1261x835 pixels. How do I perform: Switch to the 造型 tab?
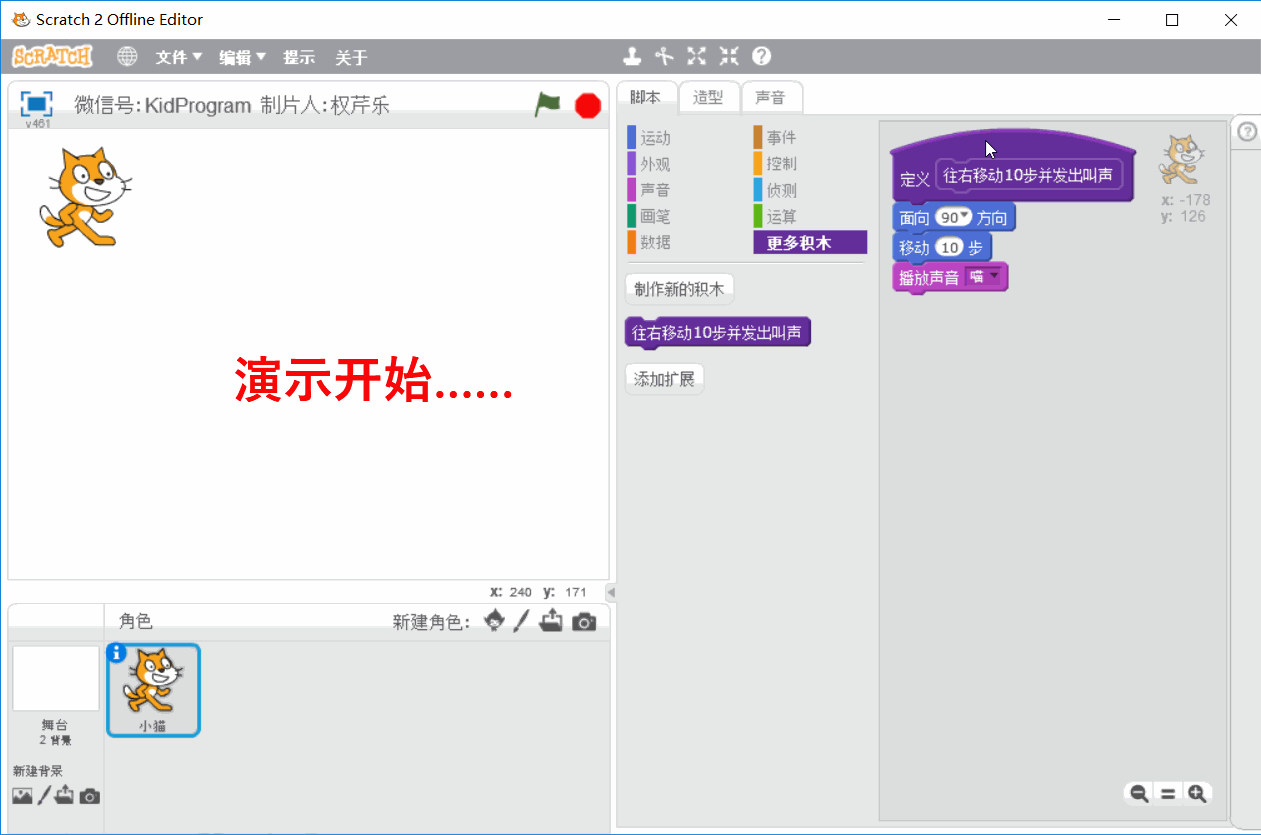coord(709,97)
